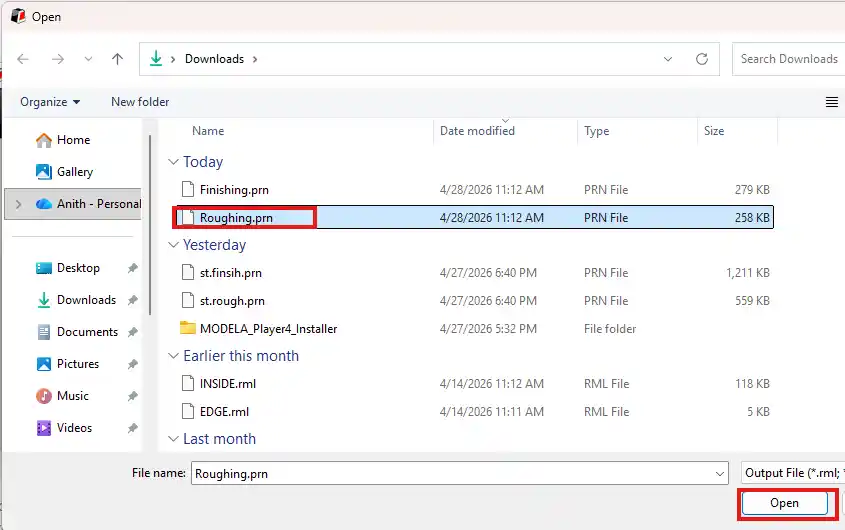845x530 pixels.
Task: Click the st.rough.prn file icon
Action: pos(188,300)
